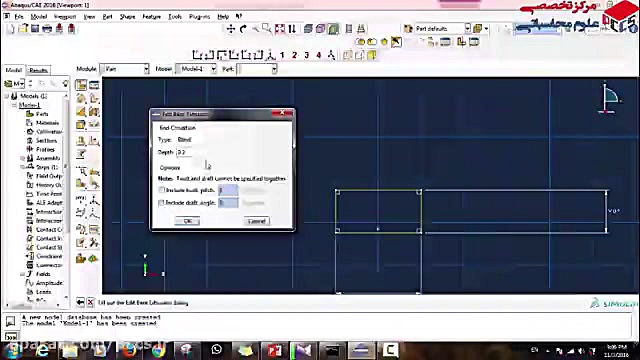Viewport: 640px width, 360px height.
Task: Click the Save Model Database icon
Action: [x=35, y=29]
